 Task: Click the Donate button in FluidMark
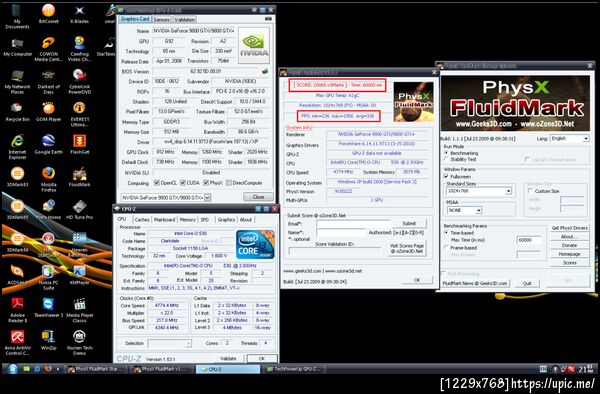point(569,245)
